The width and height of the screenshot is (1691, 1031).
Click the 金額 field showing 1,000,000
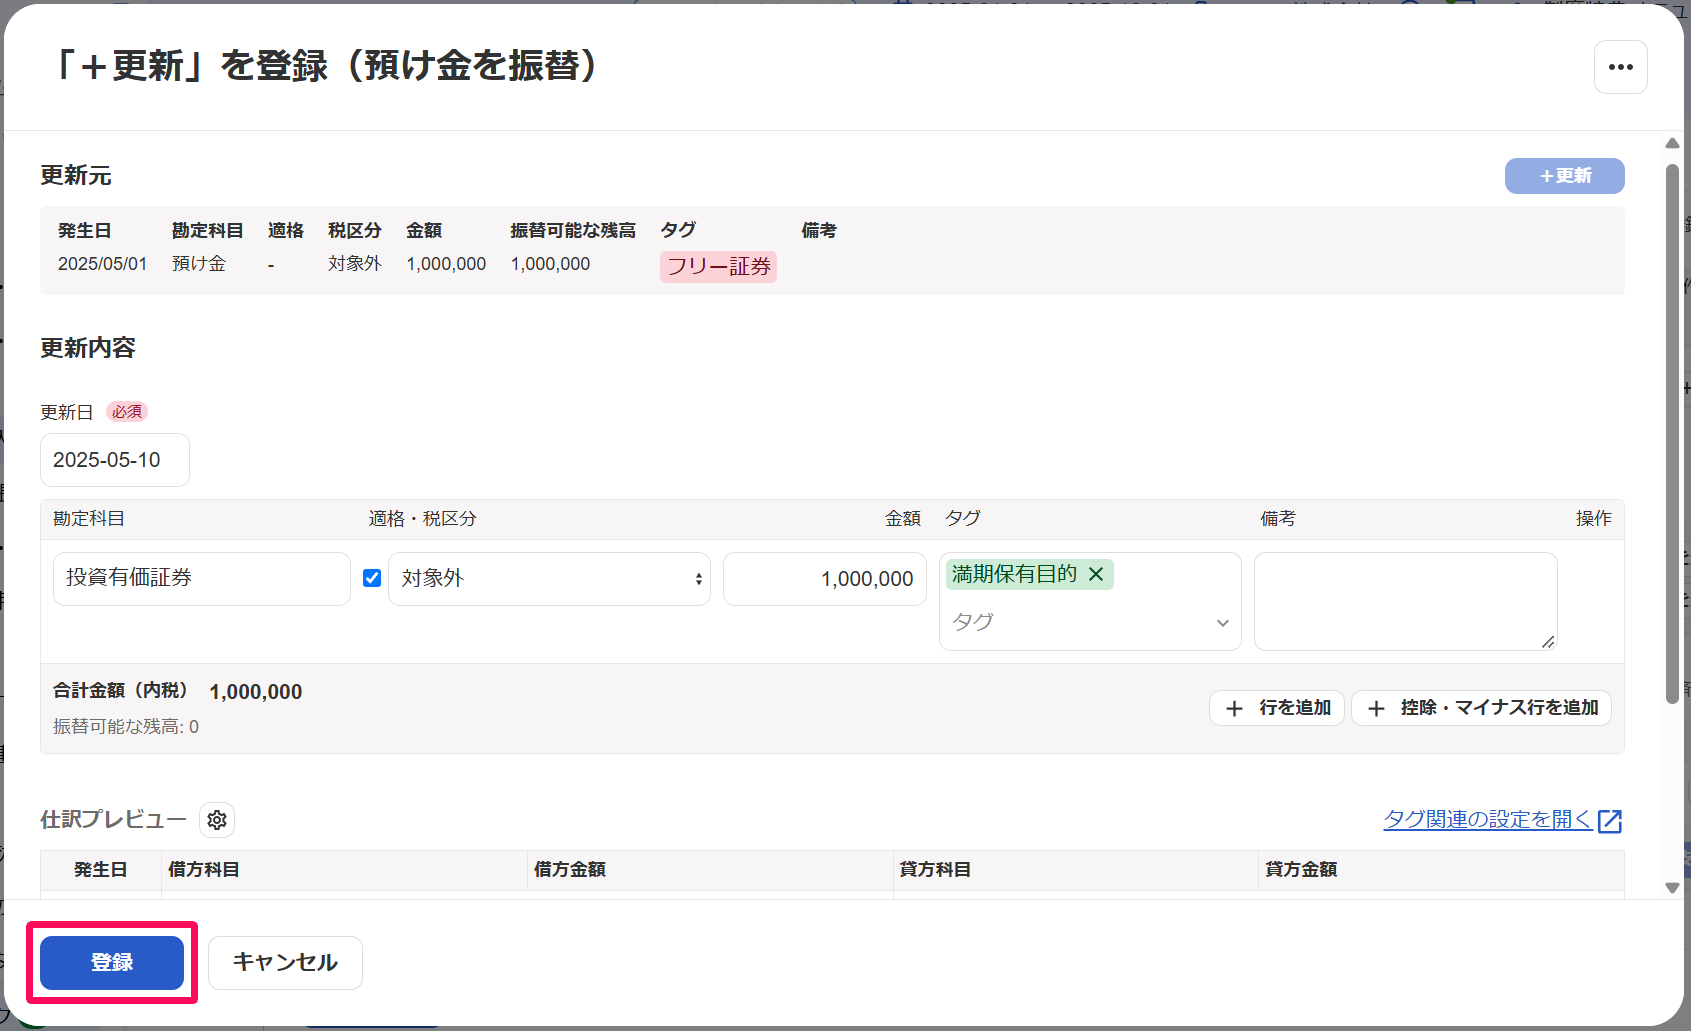pos(825,579)
